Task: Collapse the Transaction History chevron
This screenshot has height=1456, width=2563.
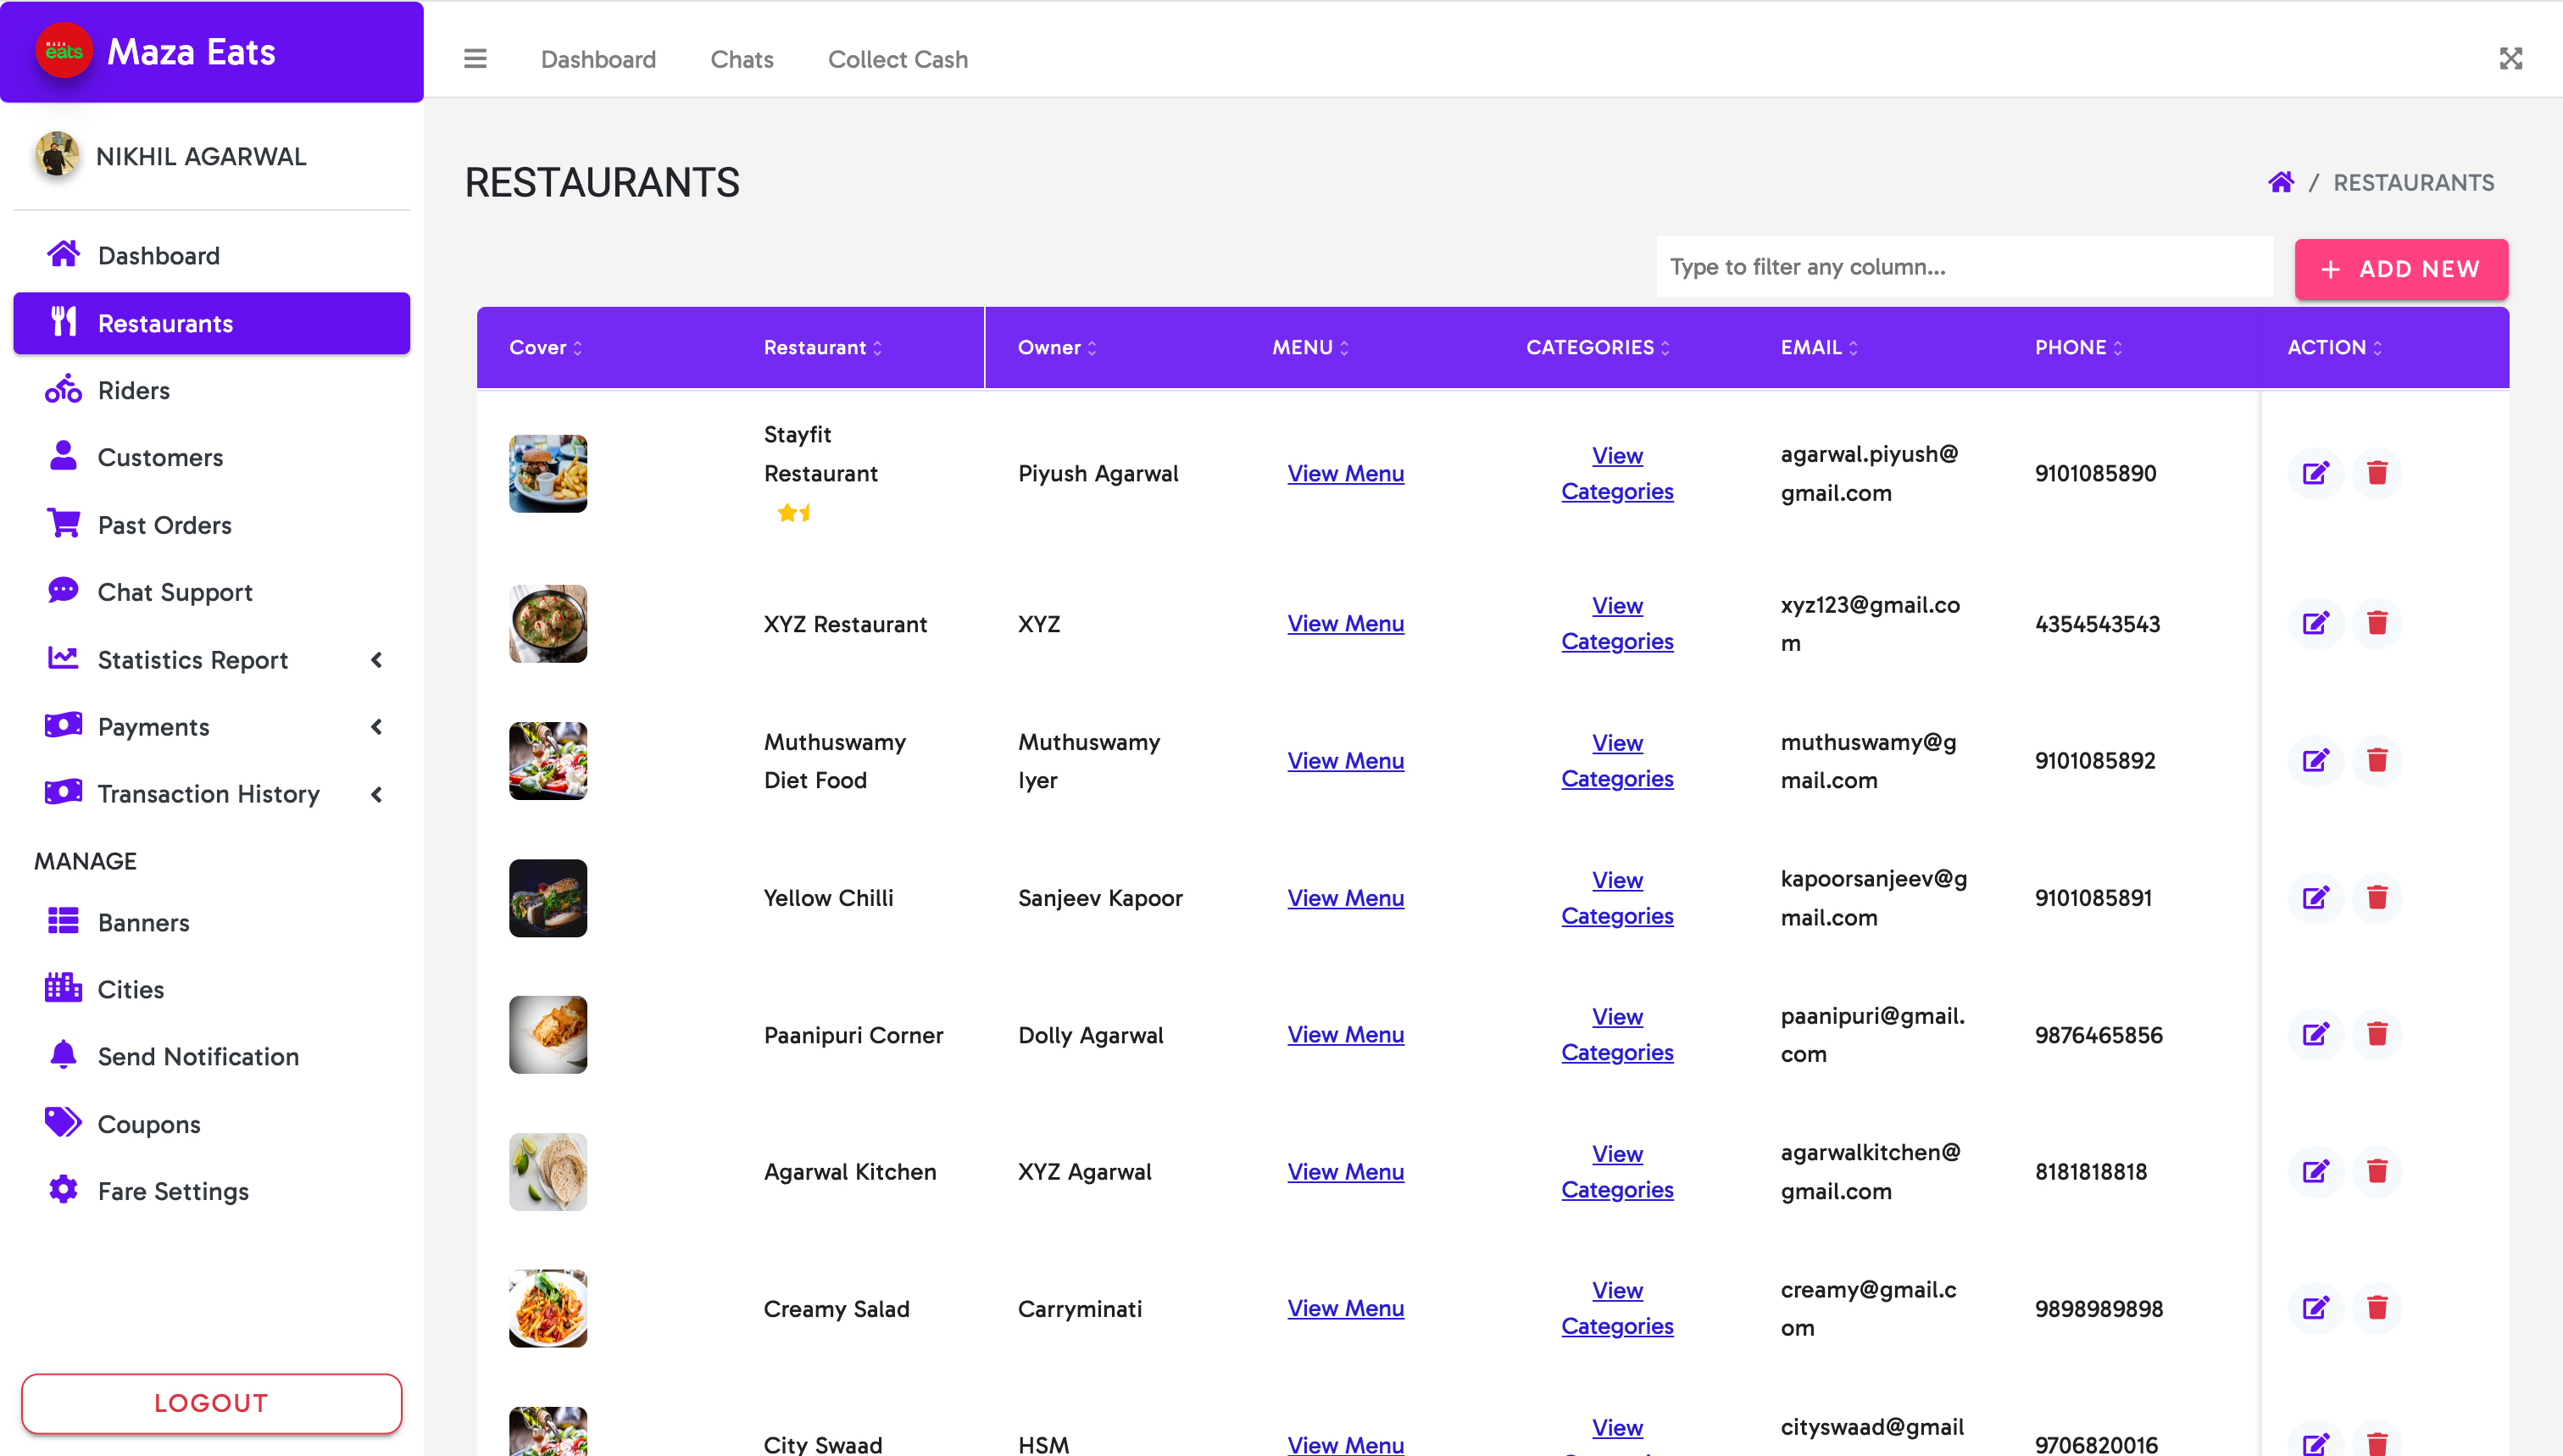Action: tap(376, 794)
